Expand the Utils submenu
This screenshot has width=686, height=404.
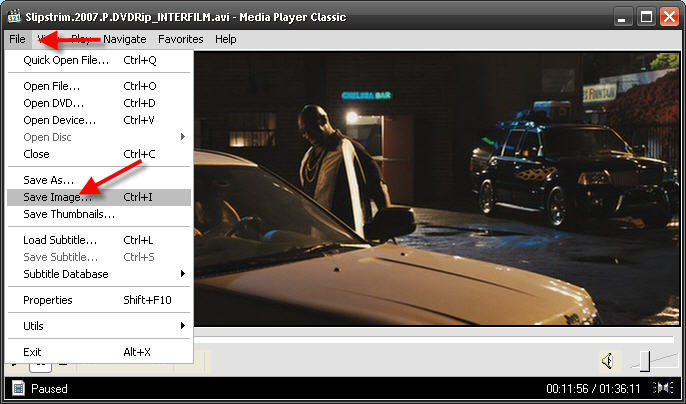coord(99,326)
